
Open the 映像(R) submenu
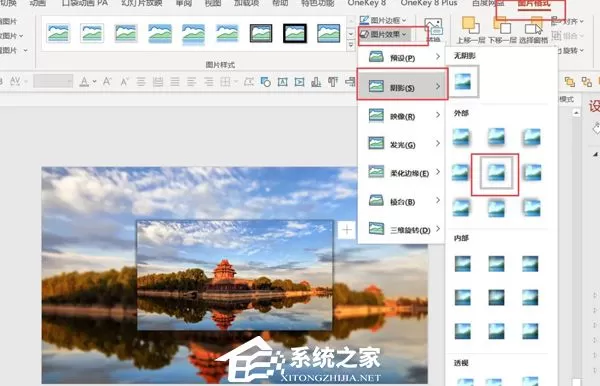click(x=401, y=116)
